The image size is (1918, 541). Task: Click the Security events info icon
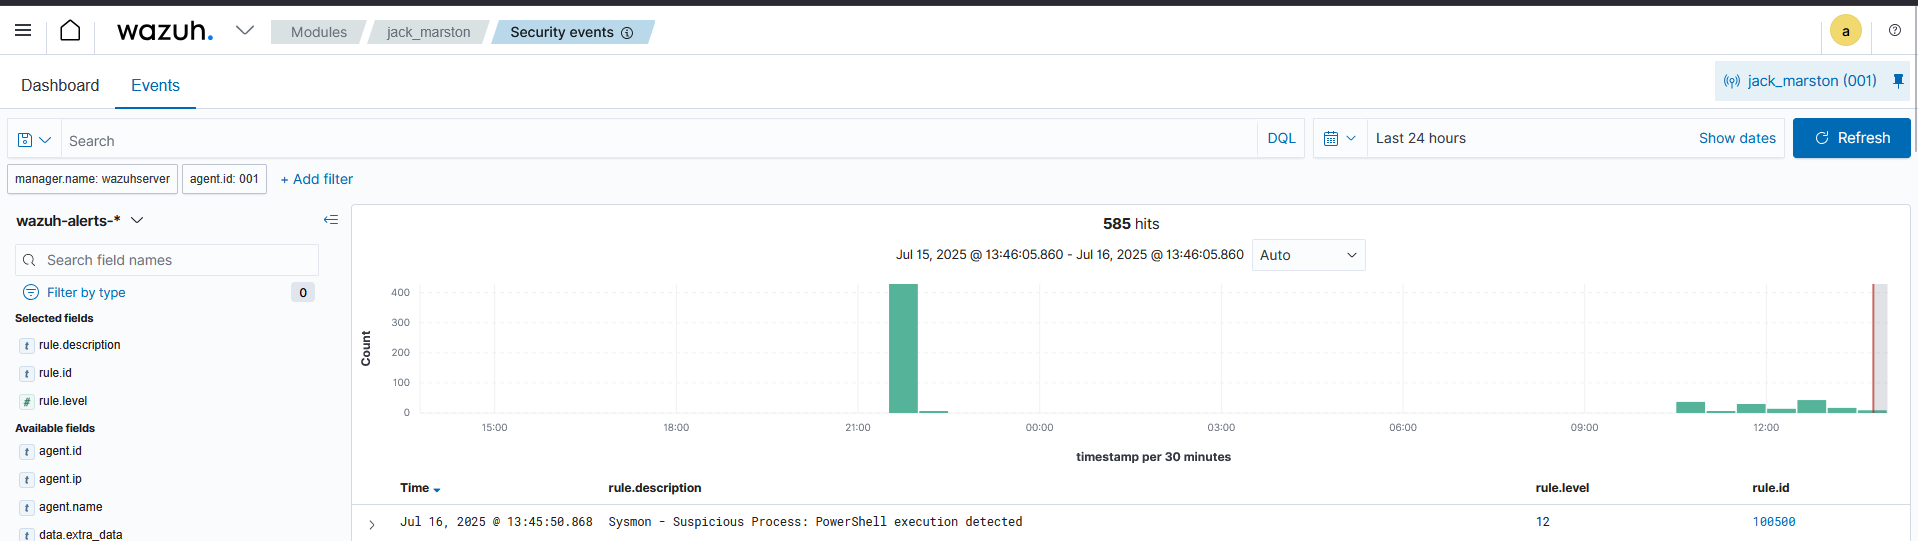tap(627, 33)
